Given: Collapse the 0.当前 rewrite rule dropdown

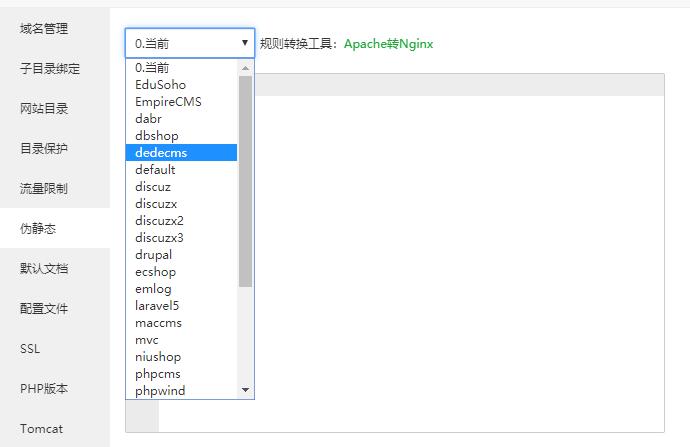Looking at the screenshot, I should coord(190,43).
